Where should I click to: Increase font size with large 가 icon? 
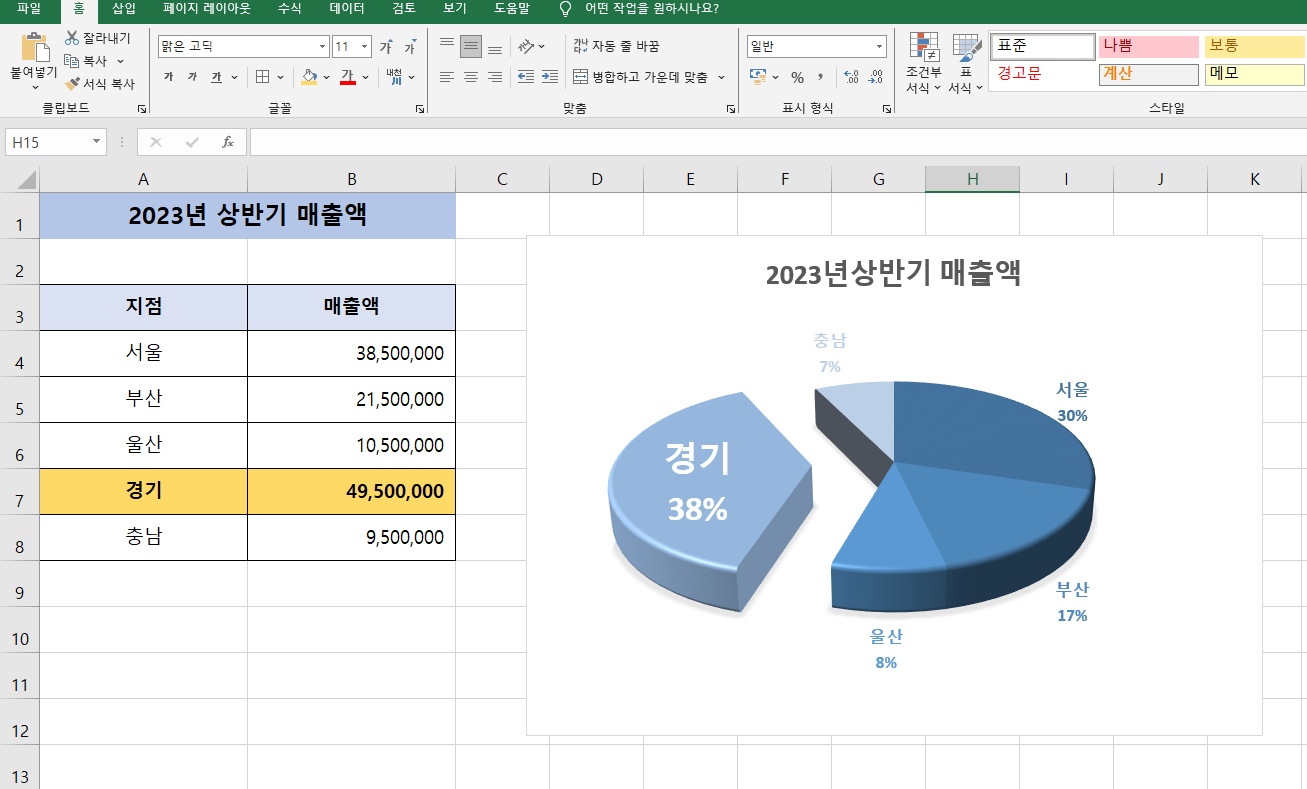tap(386, 47)
